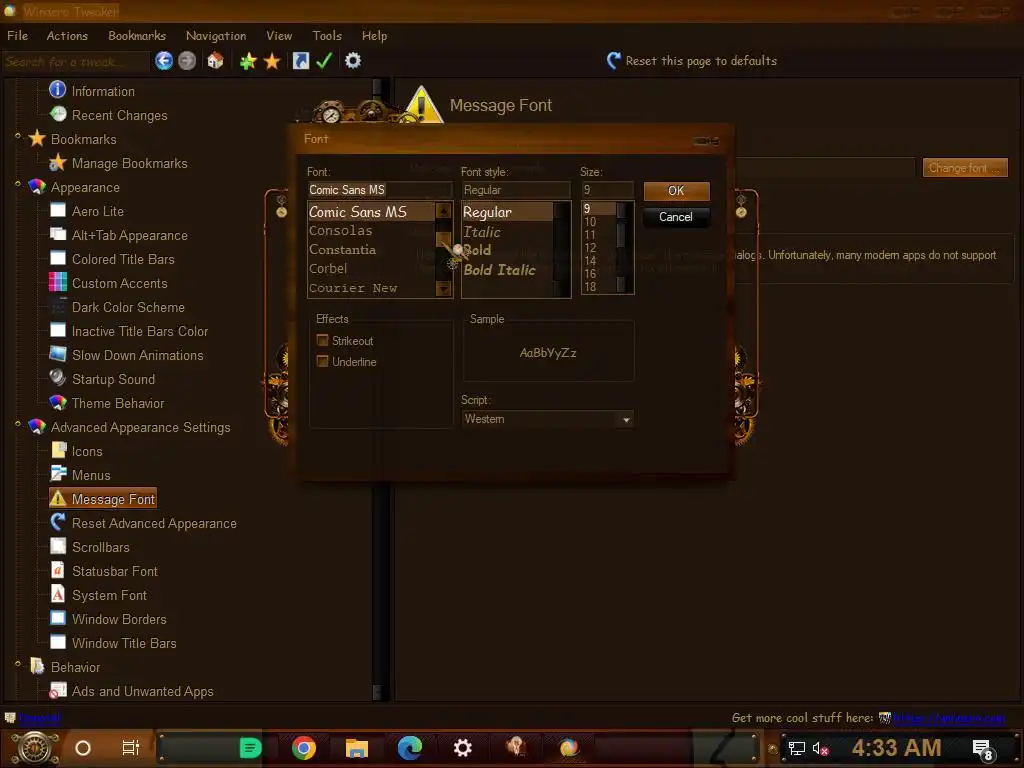
Task: Click the Slow Down Animations icon
Action: 57,354
